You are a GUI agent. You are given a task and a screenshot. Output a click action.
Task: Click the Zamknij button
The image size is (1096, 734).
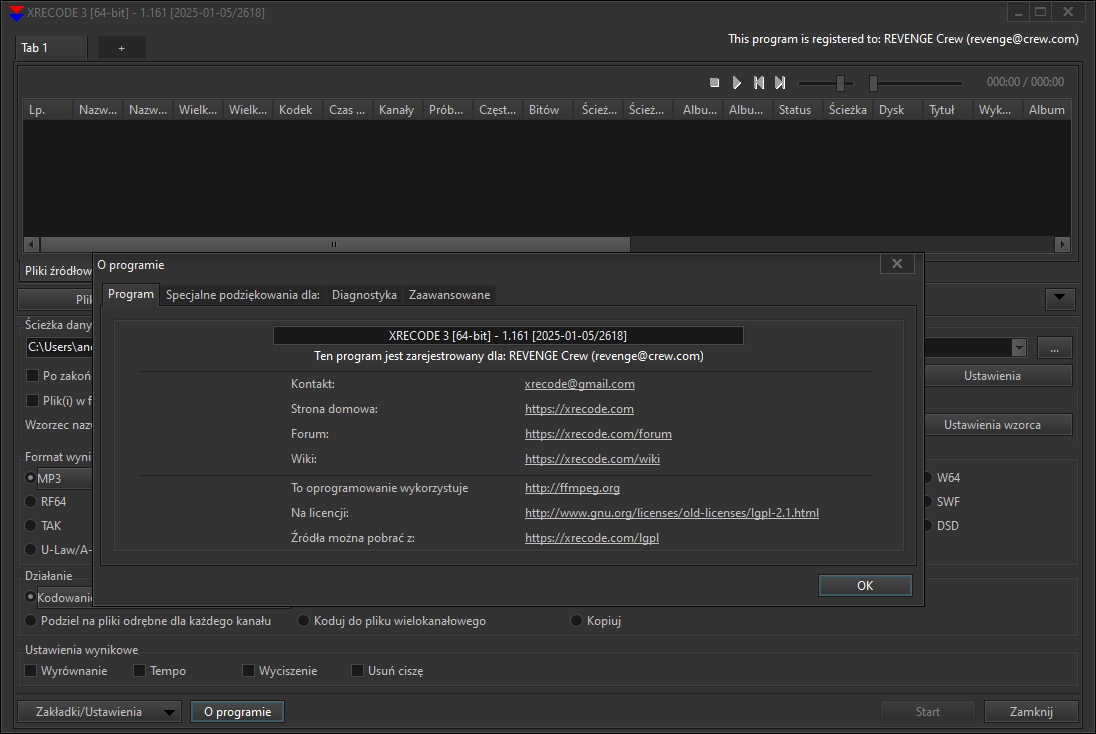pyautogui.click(x=1031, y=712)
